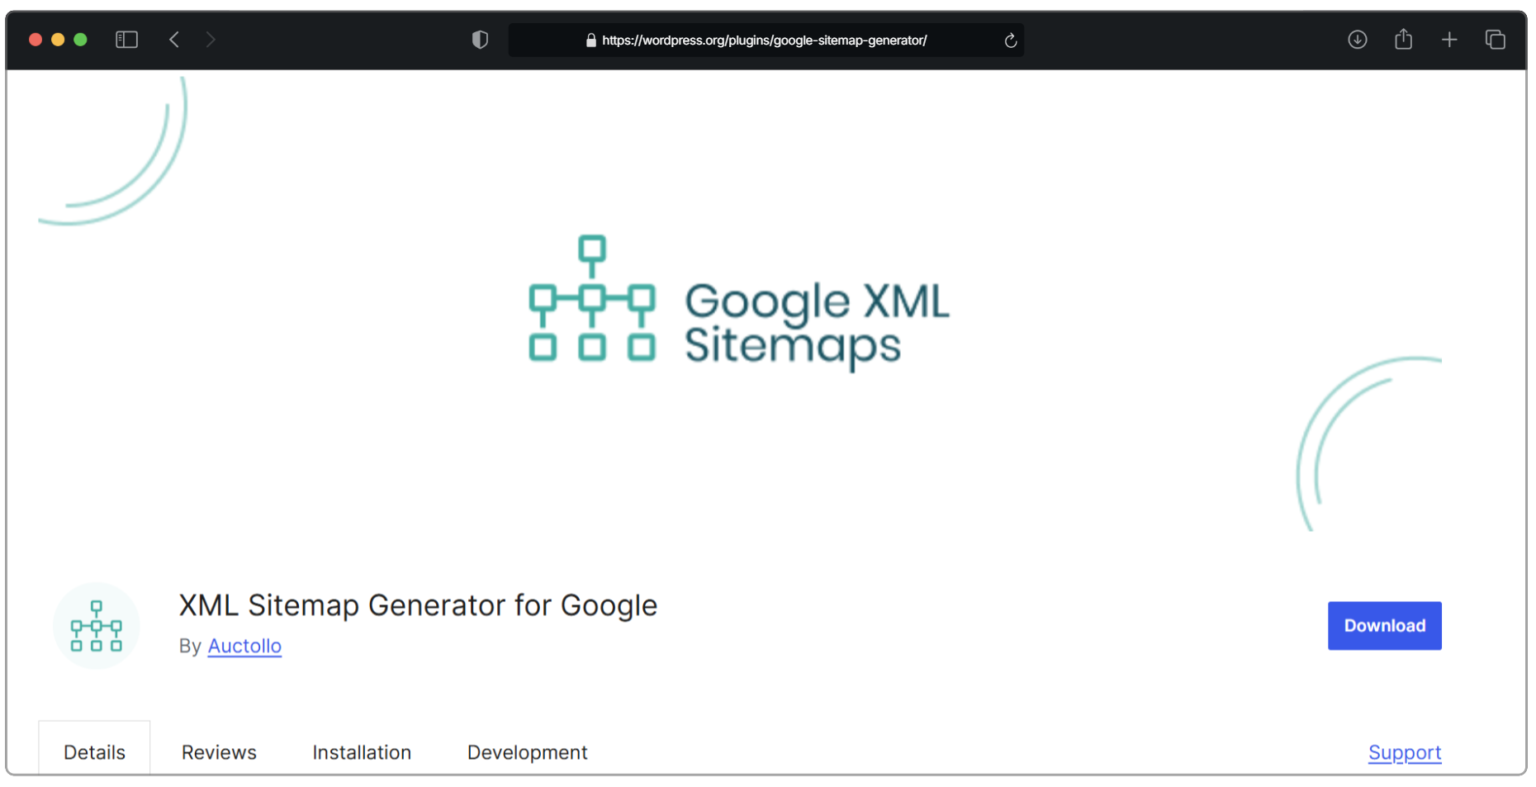Open the Installation tab
Image resolution: width=1536 pixels, height=787 pixels.
tap(362, 752)
